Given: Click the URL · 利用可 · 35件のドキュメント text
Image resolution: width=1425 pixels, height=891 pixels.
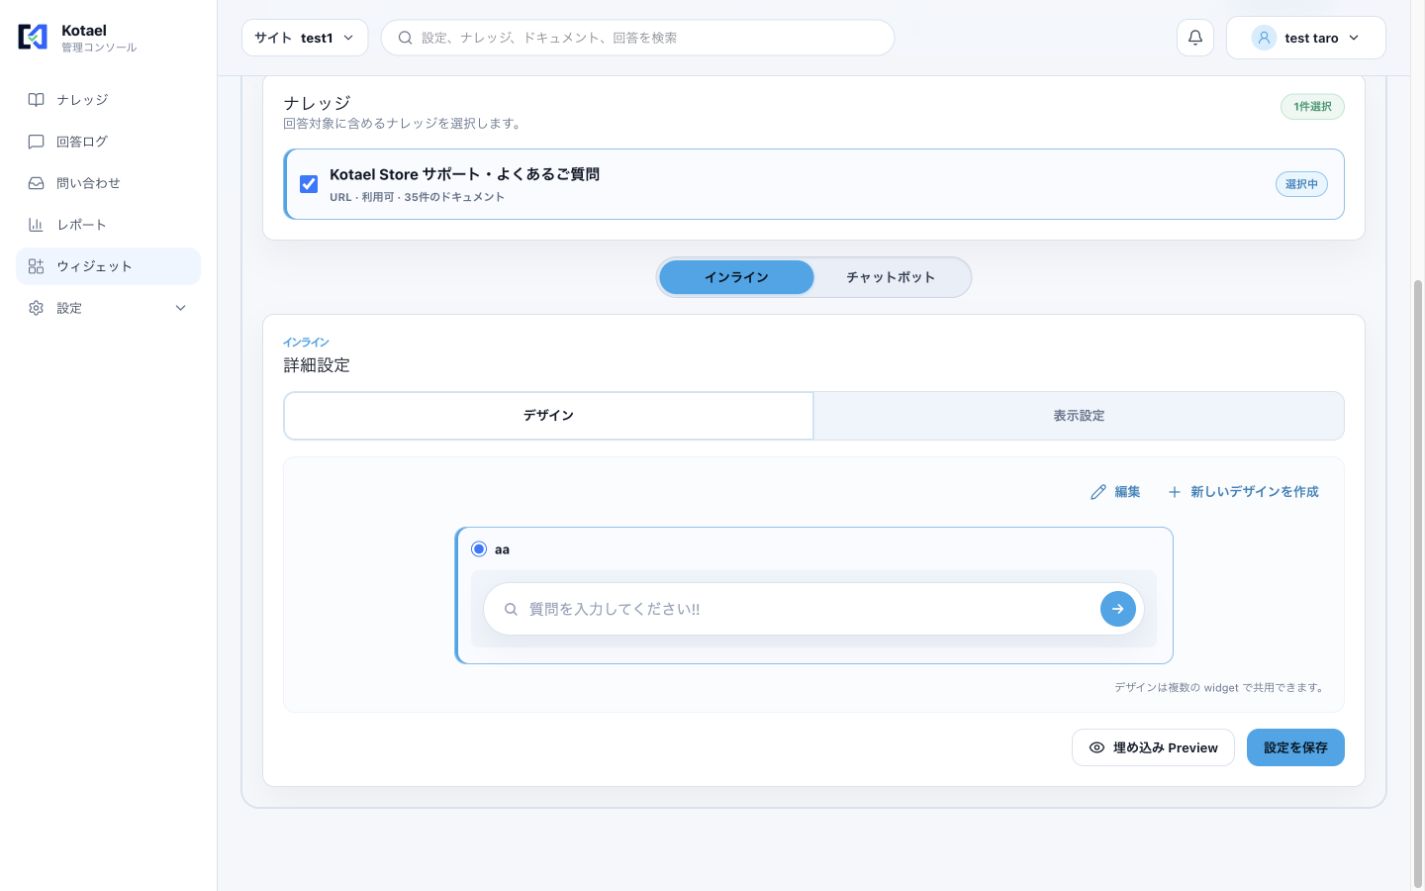Looking at the screenshot, I should pos(417,197).
